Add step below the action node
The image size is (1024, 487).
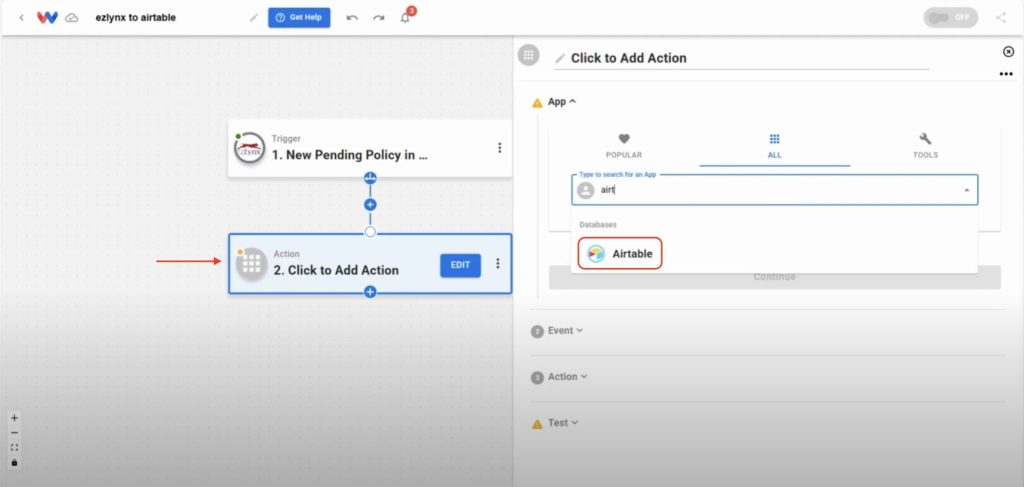[370, 292]
